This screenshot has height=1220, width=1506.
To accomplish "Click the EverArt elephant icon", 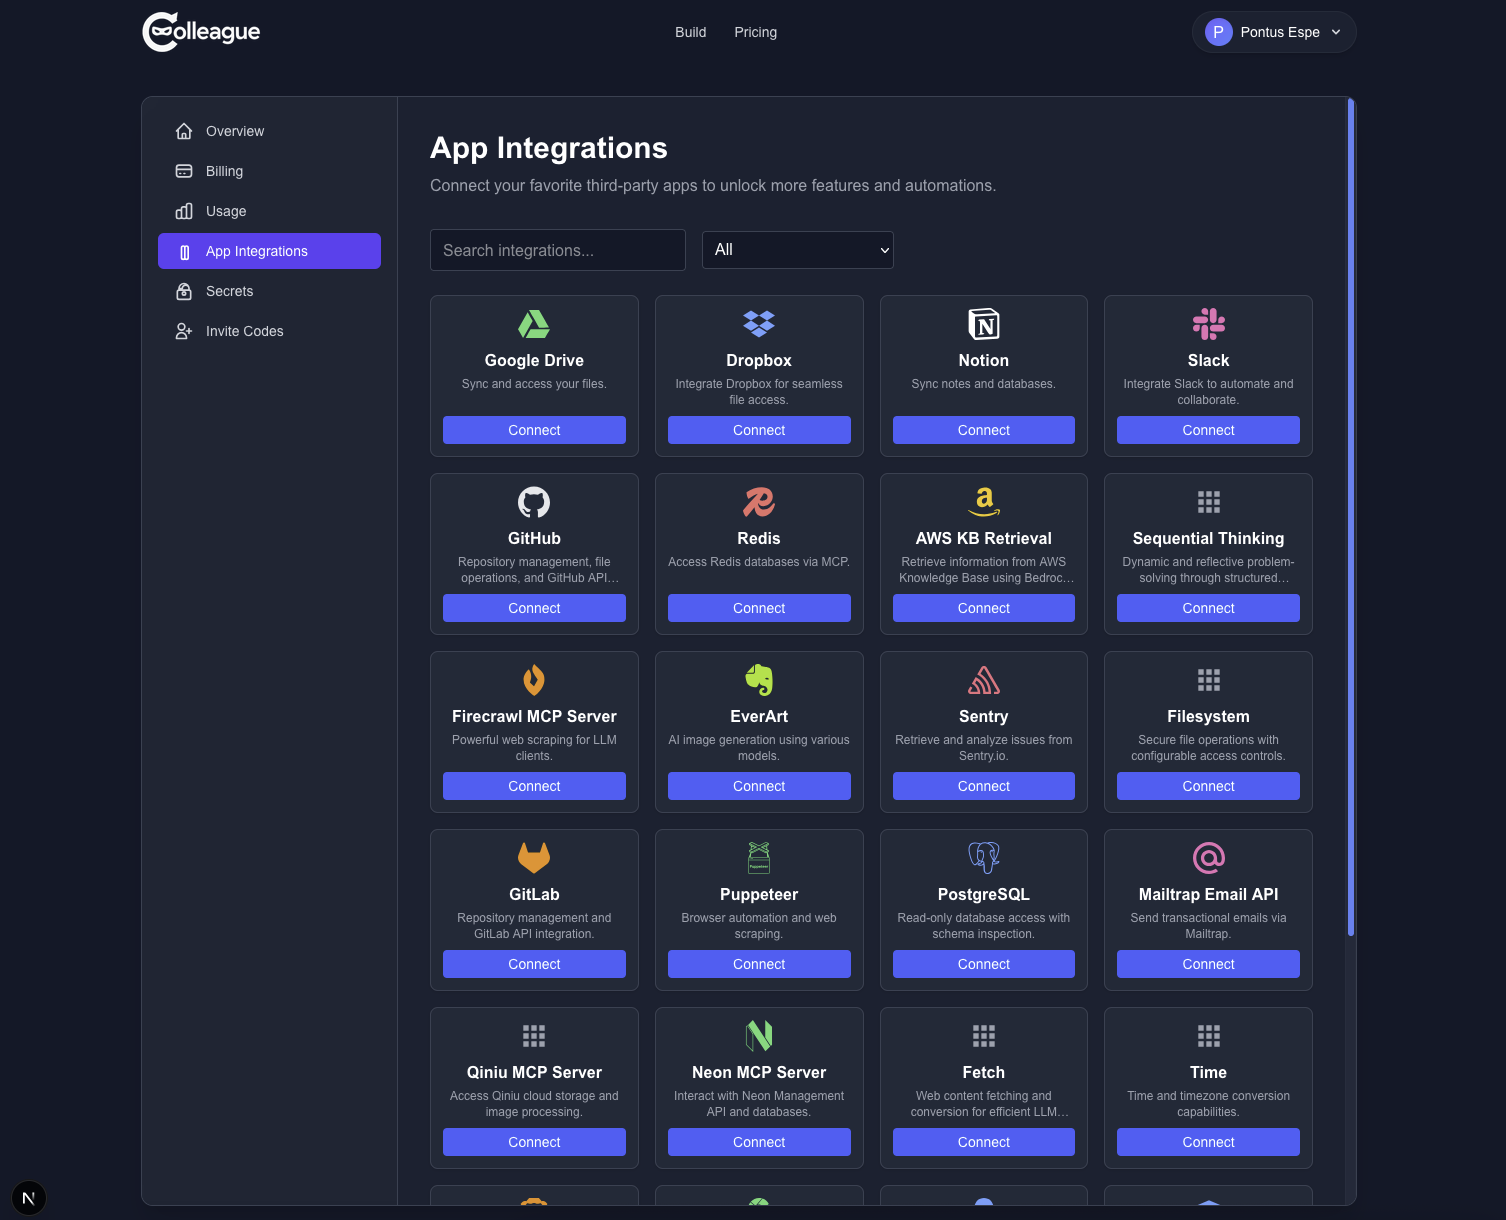I will [x=759, y=680].
